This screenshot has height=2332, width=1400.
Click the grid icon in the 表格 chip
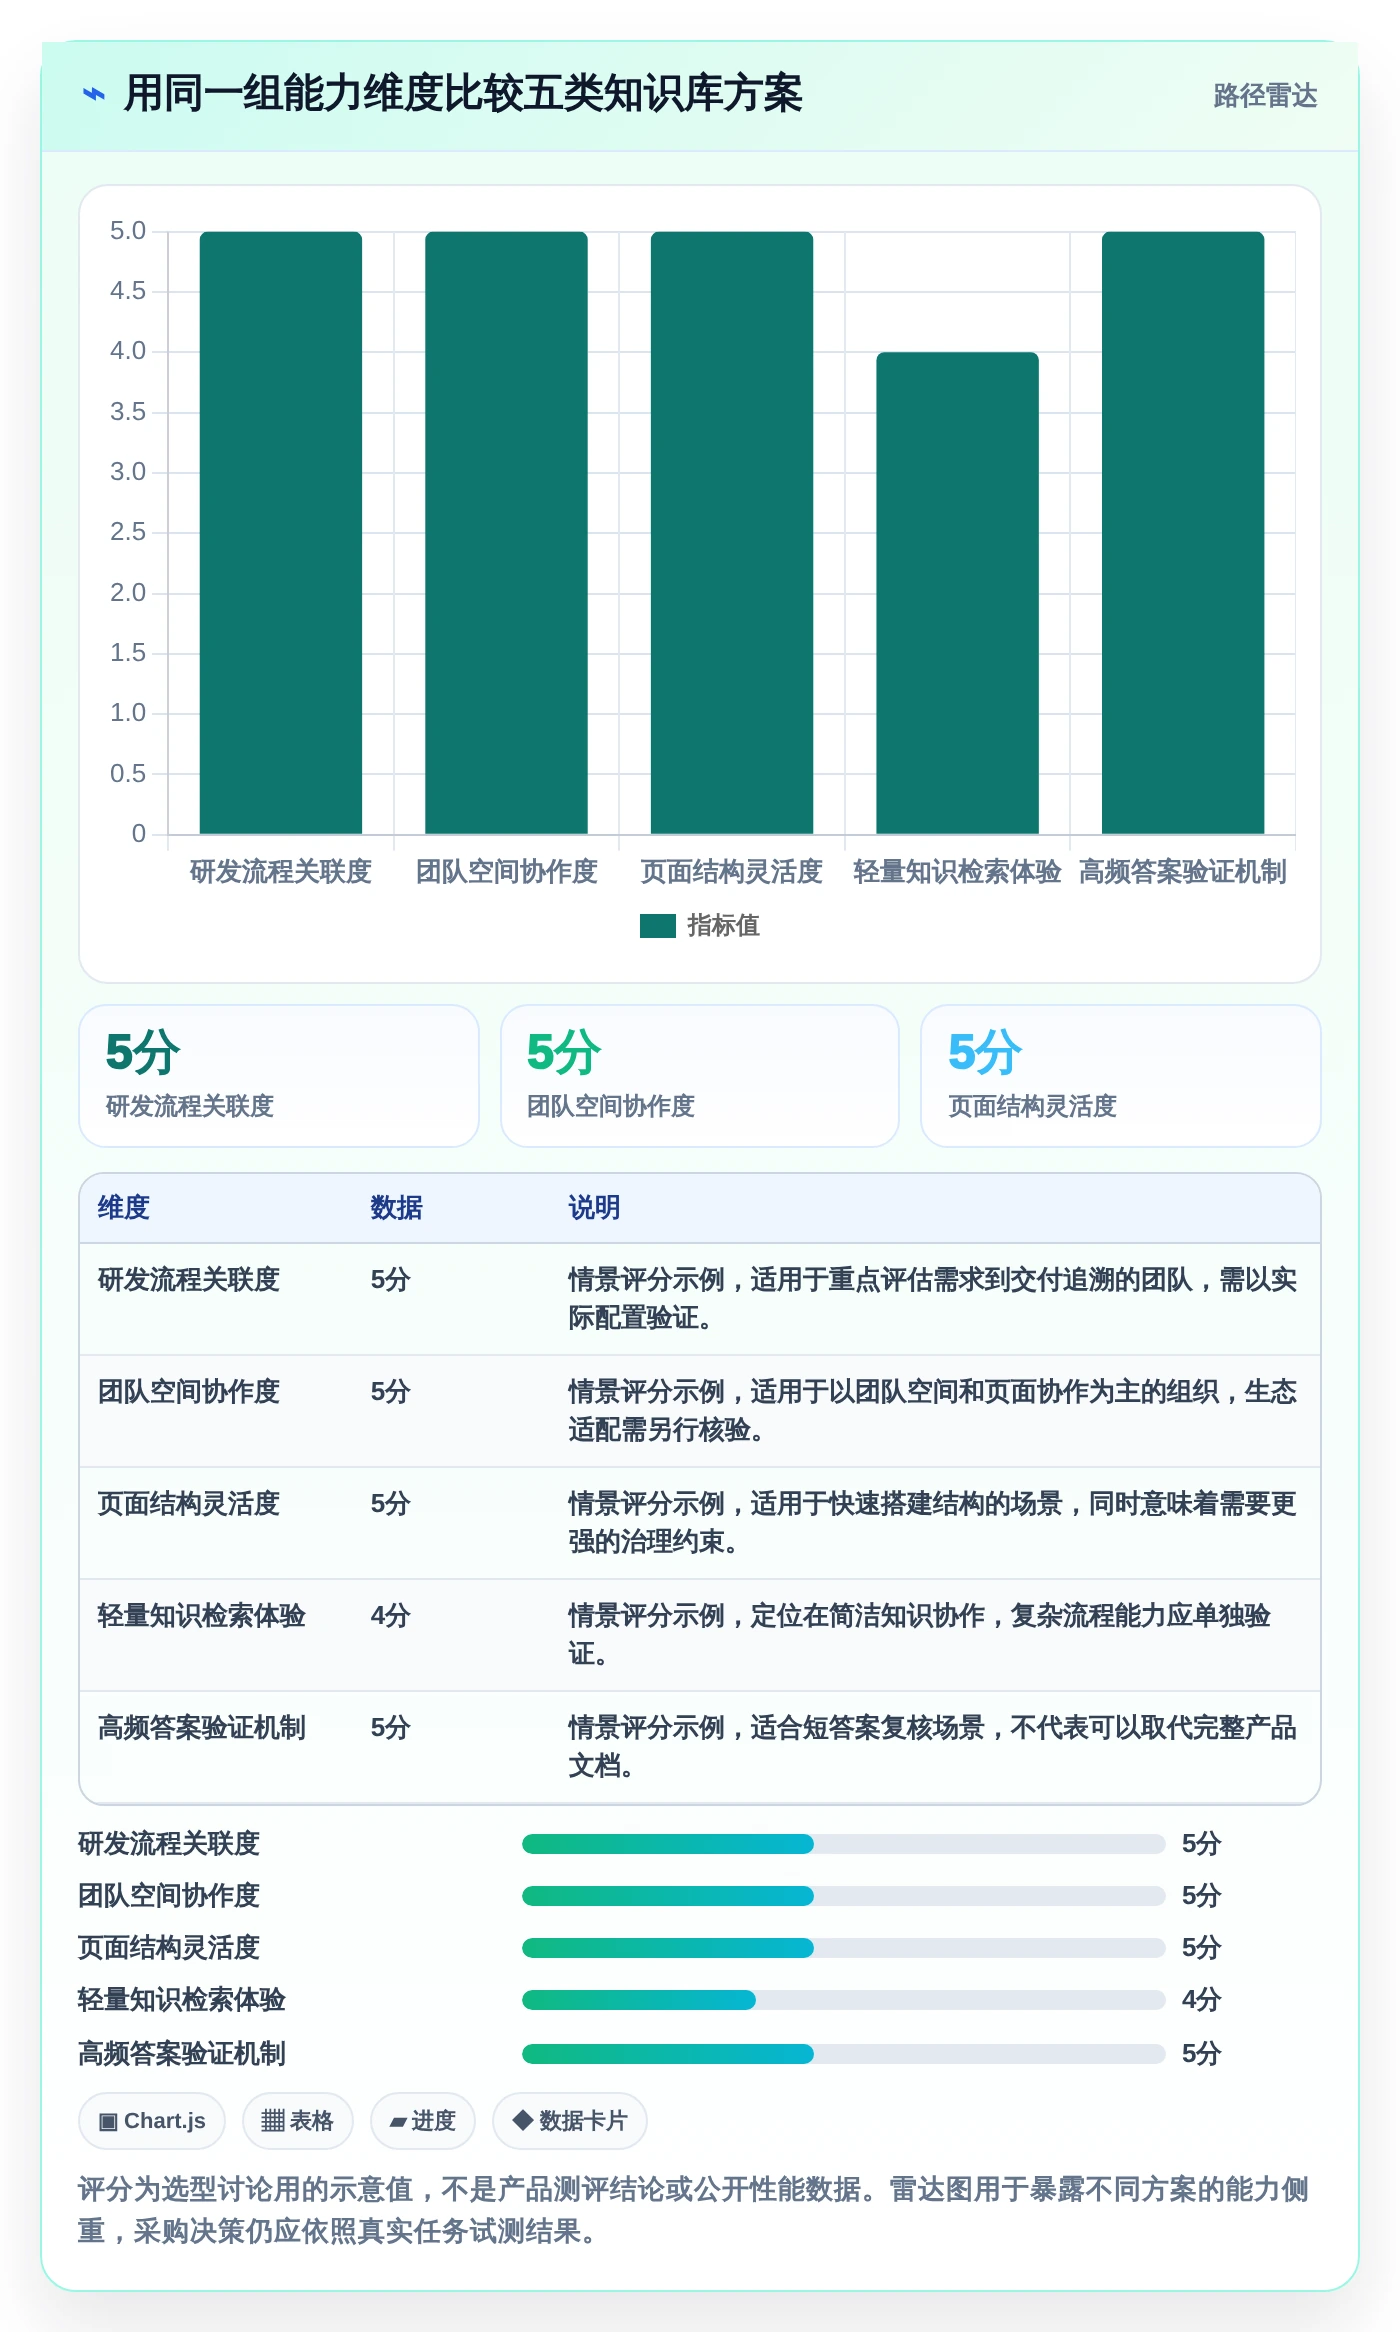pyautogui.click(x=273, y=2121)
